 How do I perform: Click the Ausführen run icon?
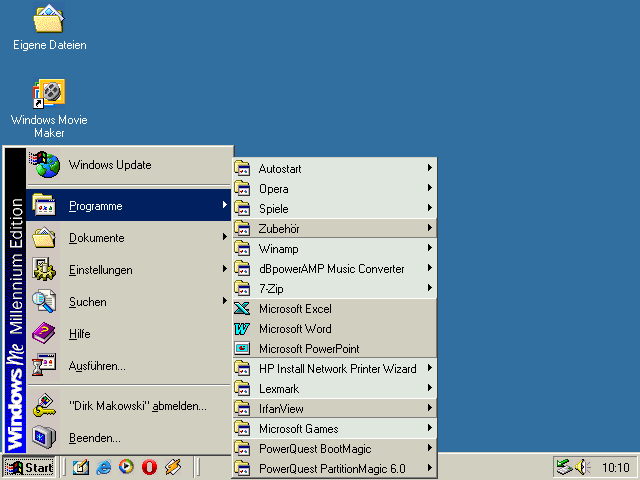(44, 365)
